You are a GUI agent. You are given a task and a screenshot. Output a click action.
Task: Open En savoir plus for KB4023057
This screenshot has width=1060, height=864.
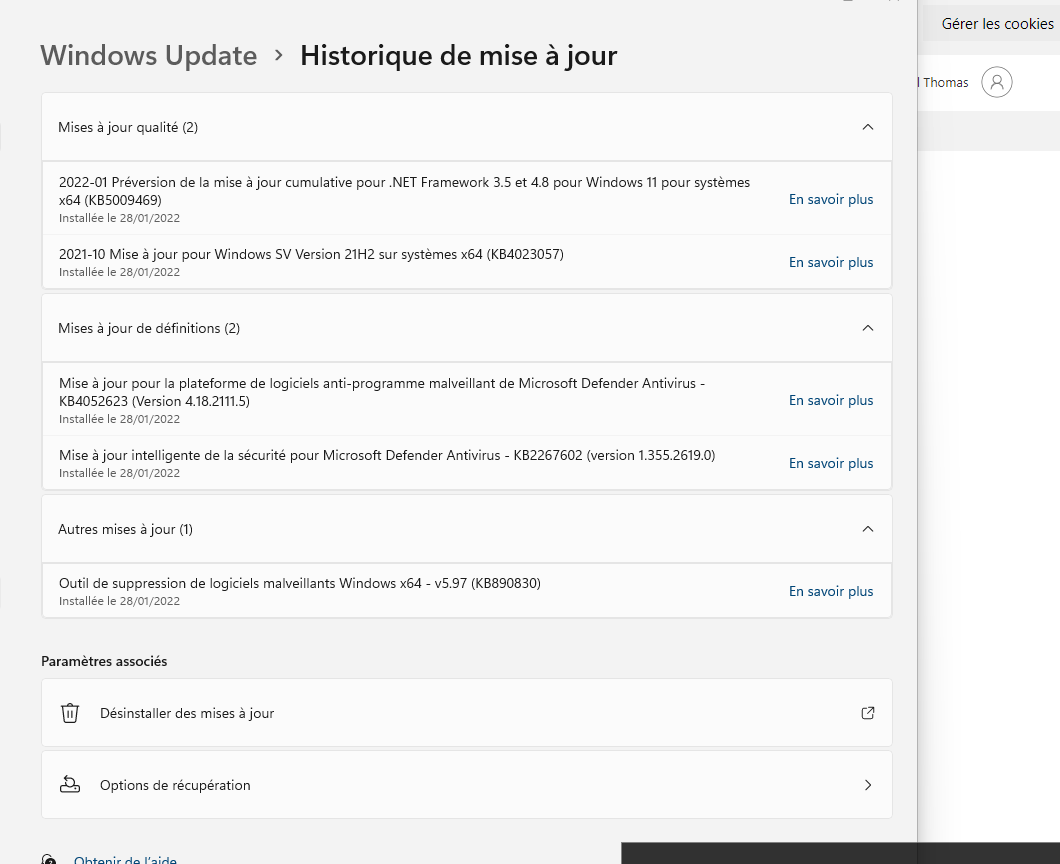831,262
